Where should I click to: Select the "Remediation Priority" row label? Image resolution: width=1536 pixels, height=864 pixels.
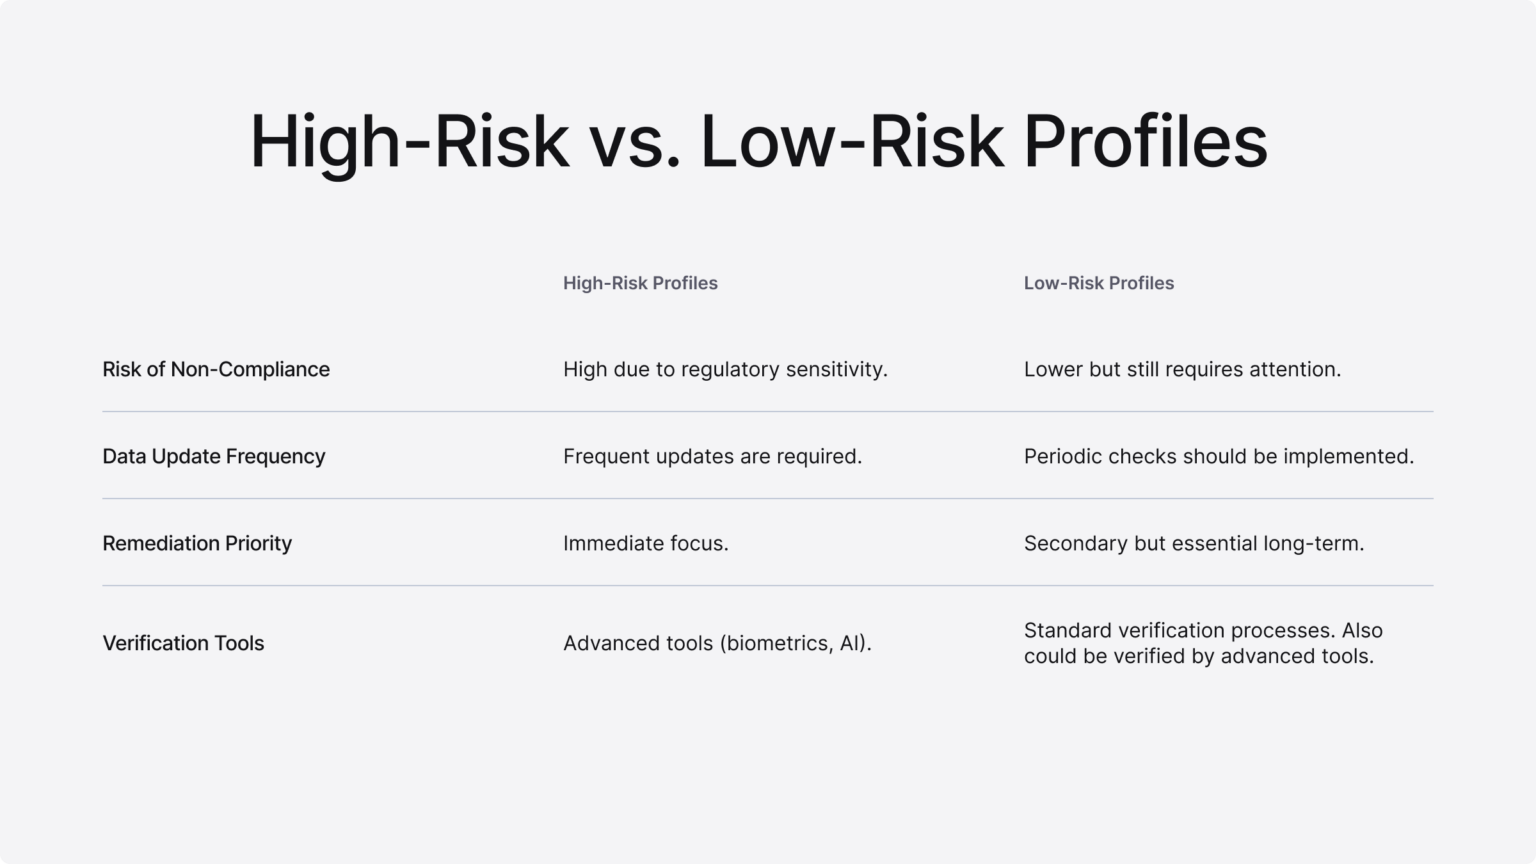point(197,543)
